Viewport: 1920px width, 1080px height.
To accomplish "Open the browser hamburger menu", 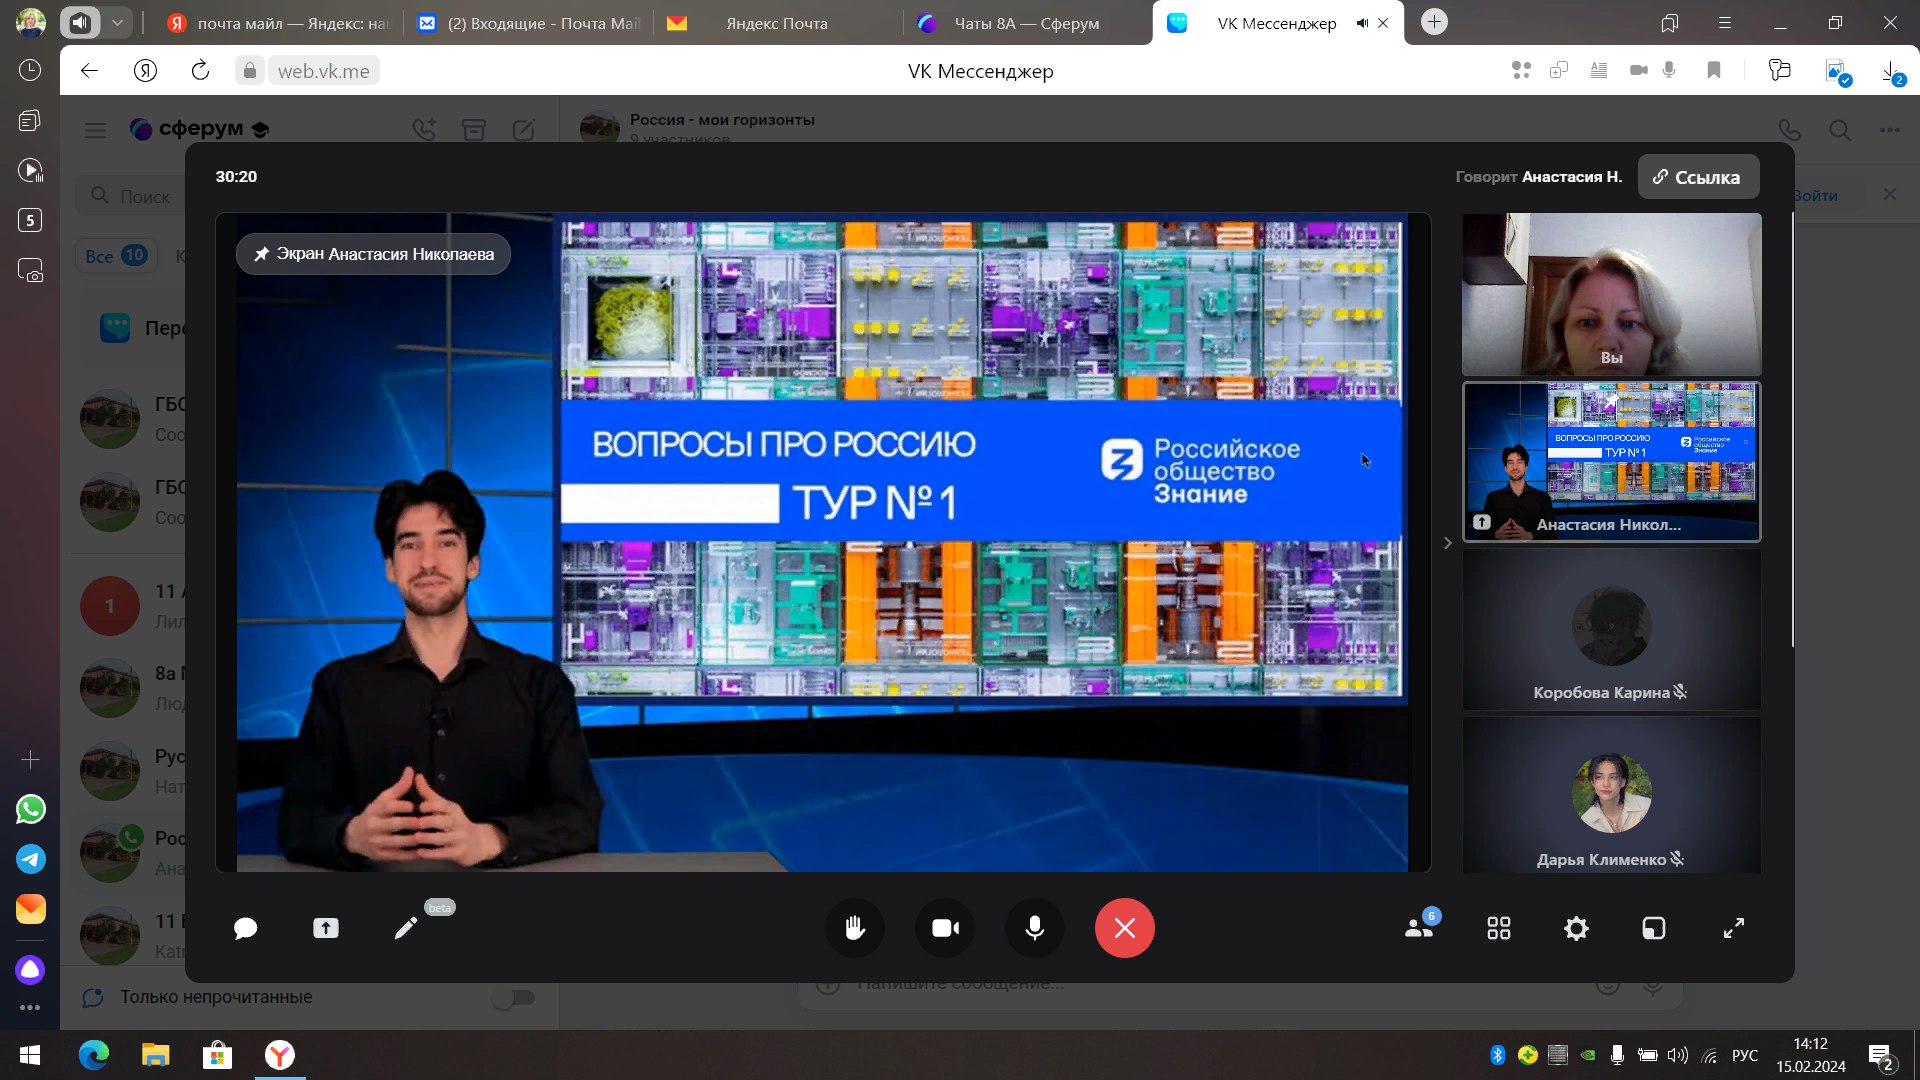I will pos(1724,22).
